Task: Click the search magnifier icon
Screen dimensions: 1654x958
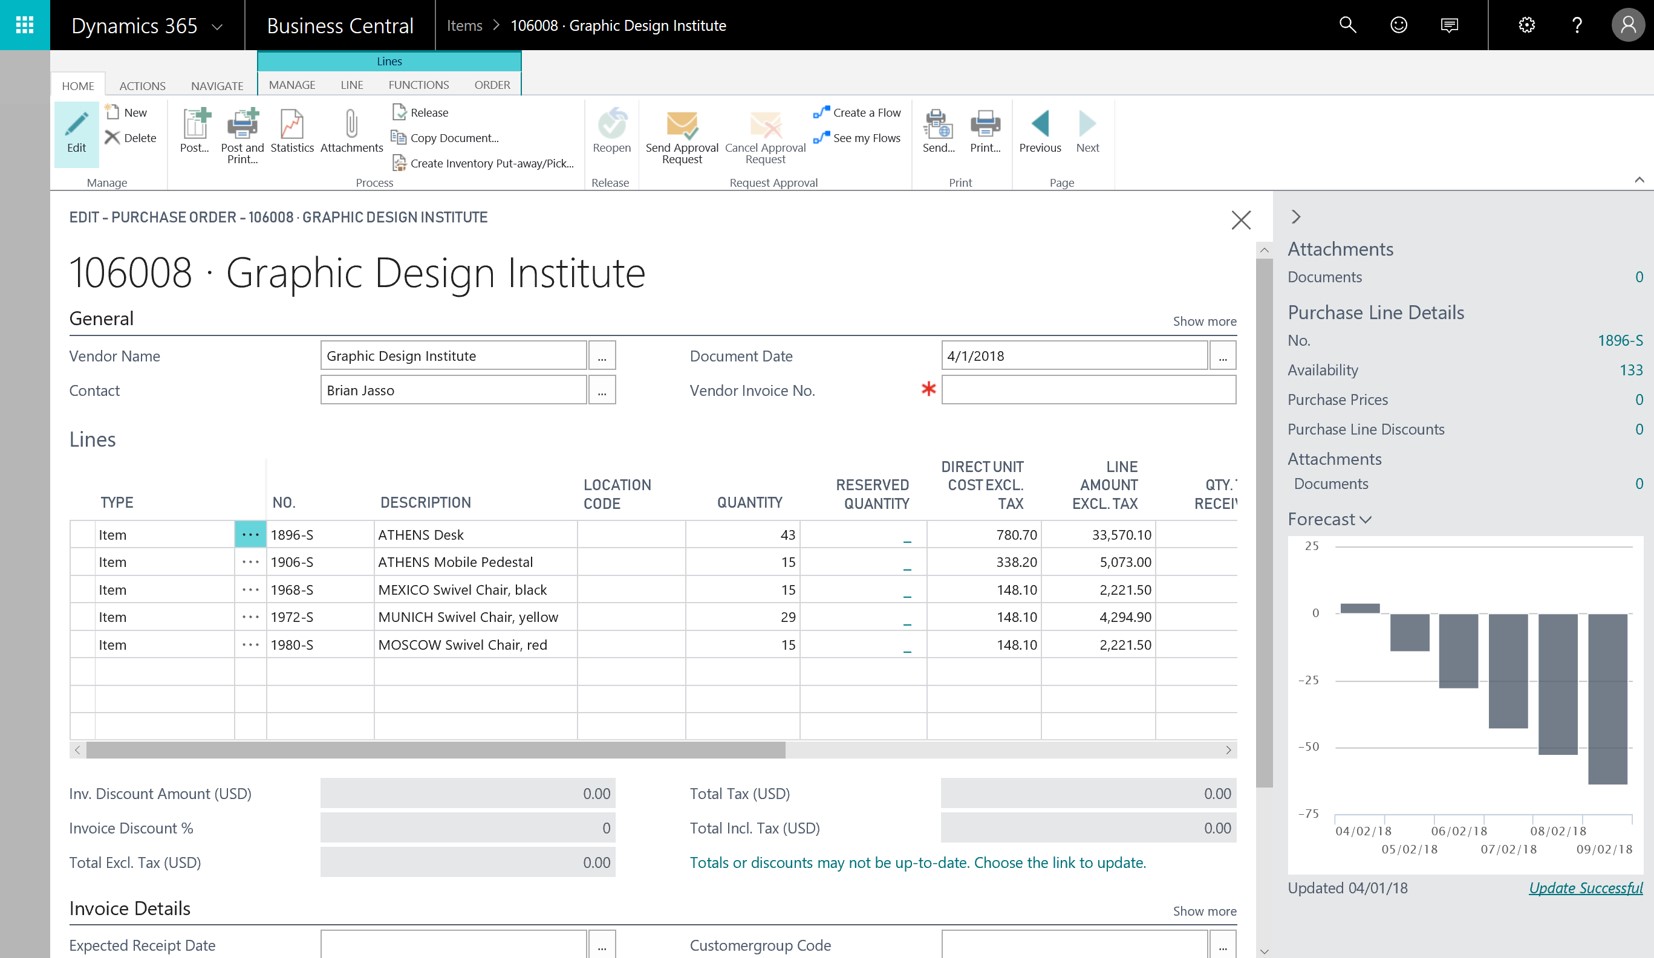Action: point(1347,25)
